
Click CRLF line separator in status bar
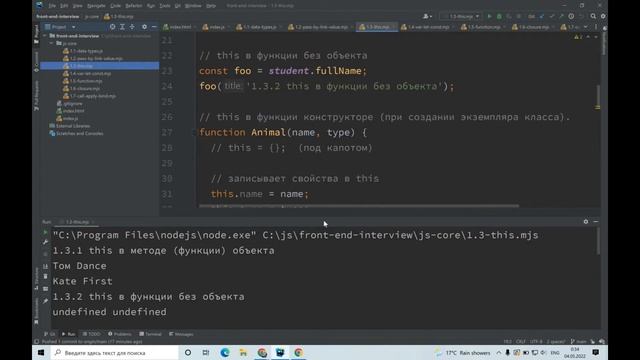click(x=520, y=342)
